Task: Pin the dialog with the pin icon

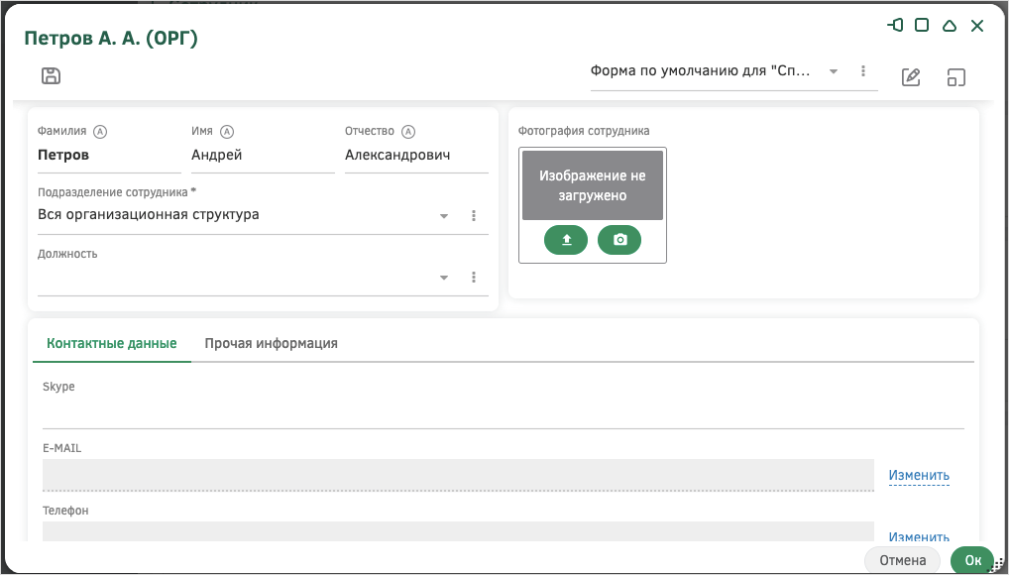Action: 894,25
